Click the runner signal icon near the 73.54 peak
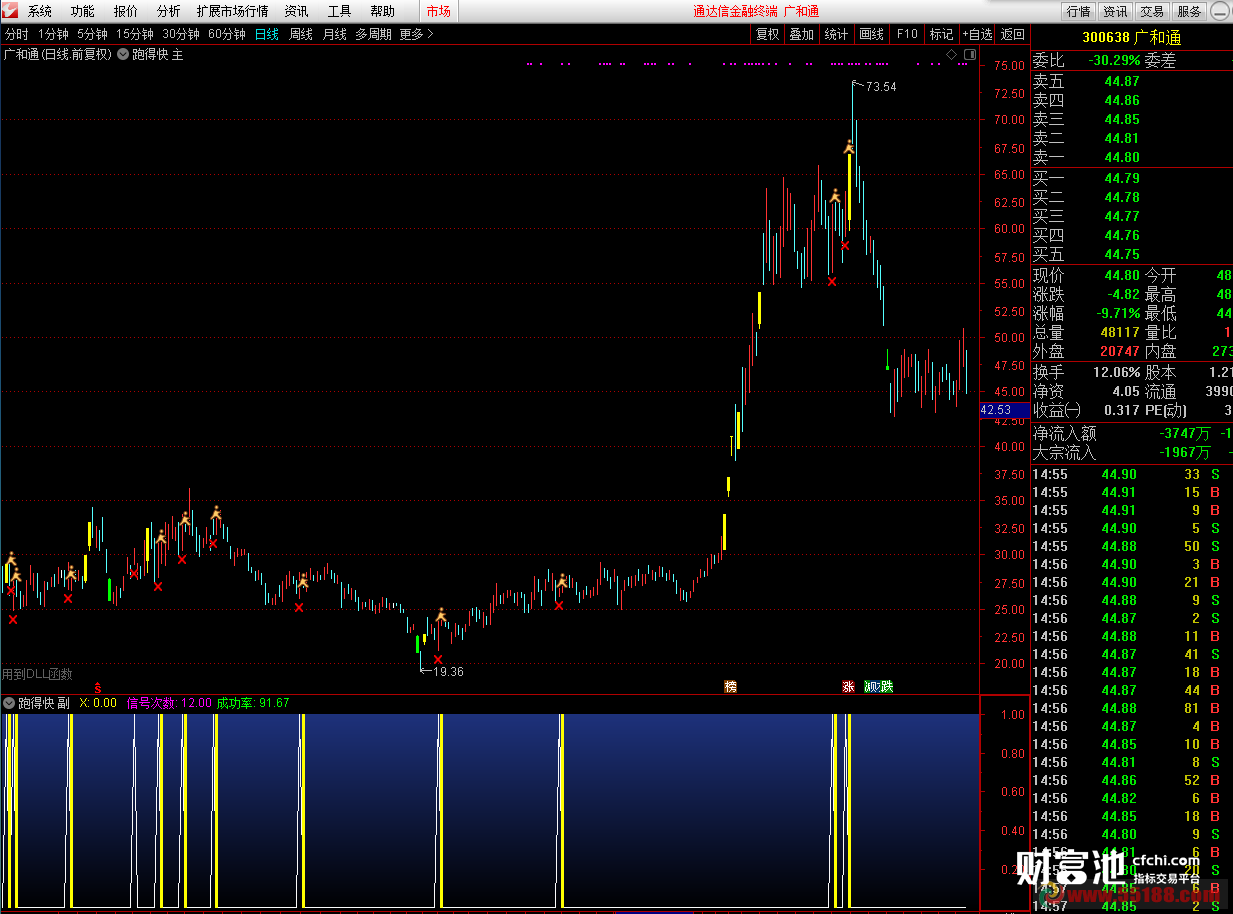The width and height of the screenshot is (1233, 914). coord(848,148)
